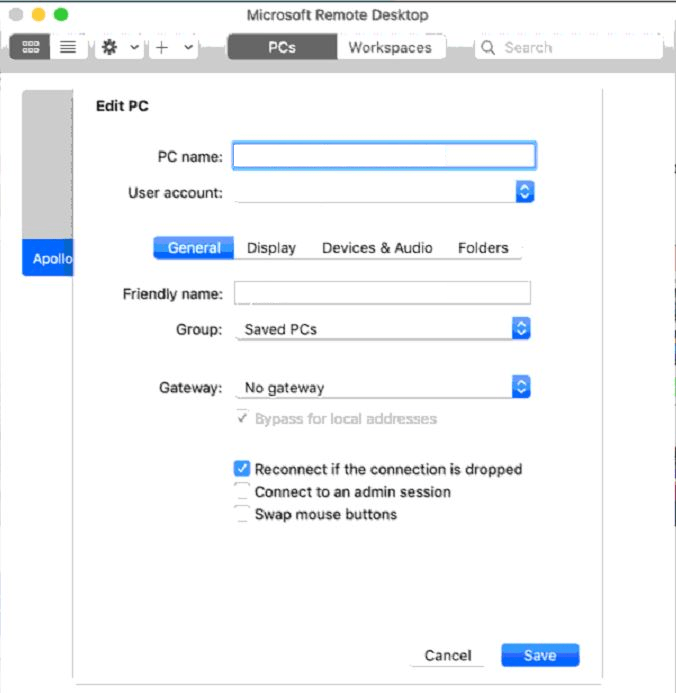Uncheck Reconnect if the connection is dropped
Screen dimensions: 676x693
pos(242,468)
